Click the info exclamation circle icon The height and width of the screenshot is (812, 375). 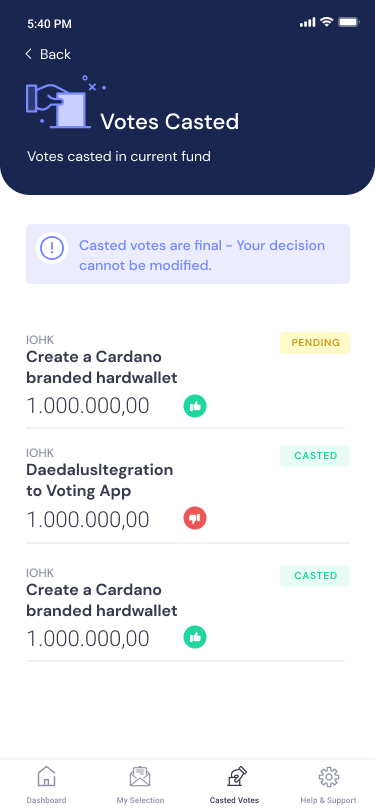[x=52, y=249]
